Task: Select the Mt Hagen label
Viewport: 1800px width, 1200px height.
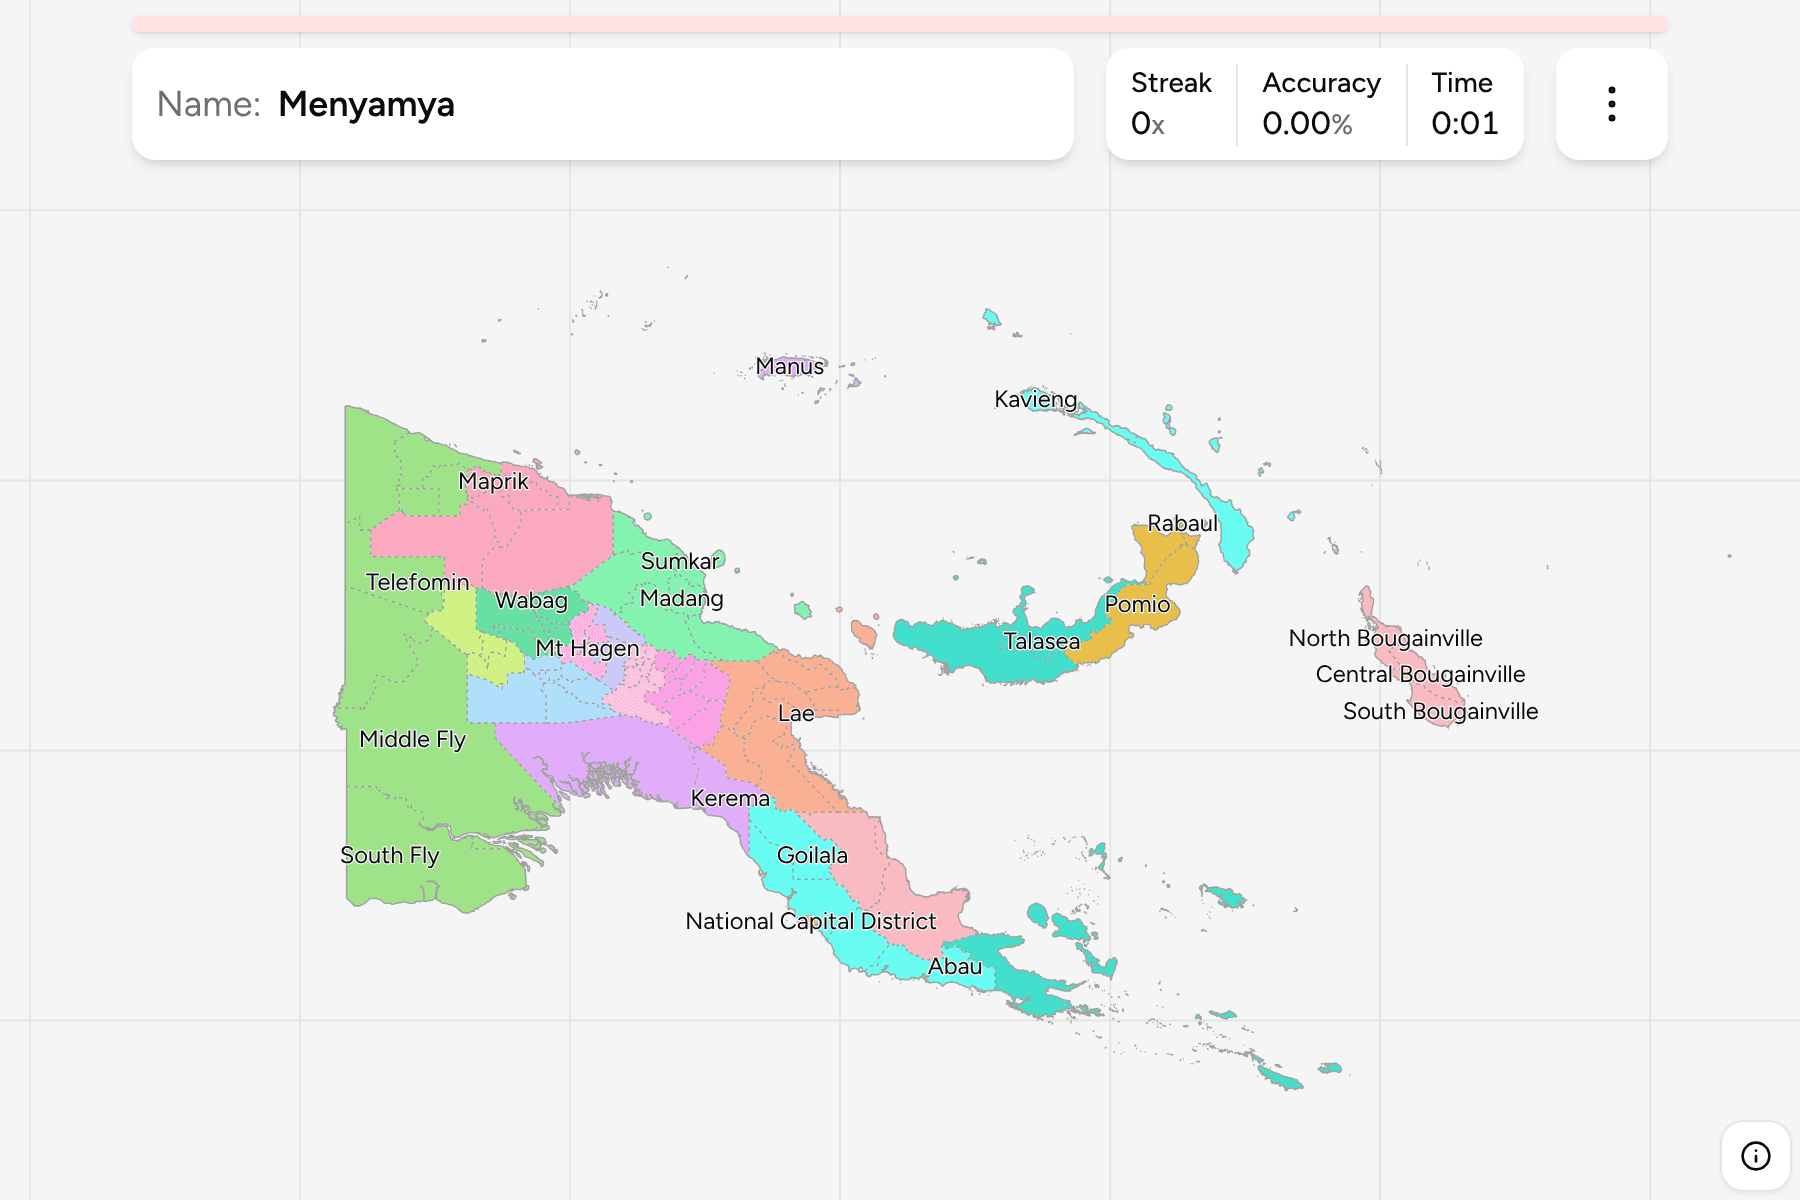Action: pyautogui.click(x=587, y=648)
